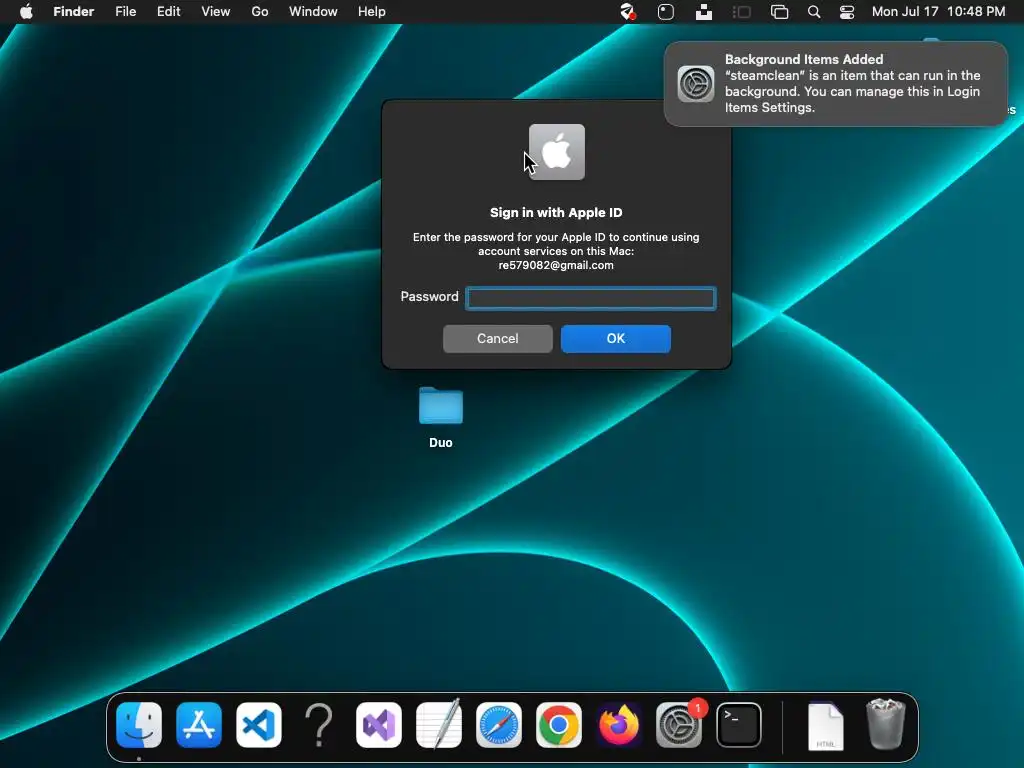The width and height of the screenshot is (1024, 768).
Task: Click the rounded square menu bar icon
Action: pos(665,12)
